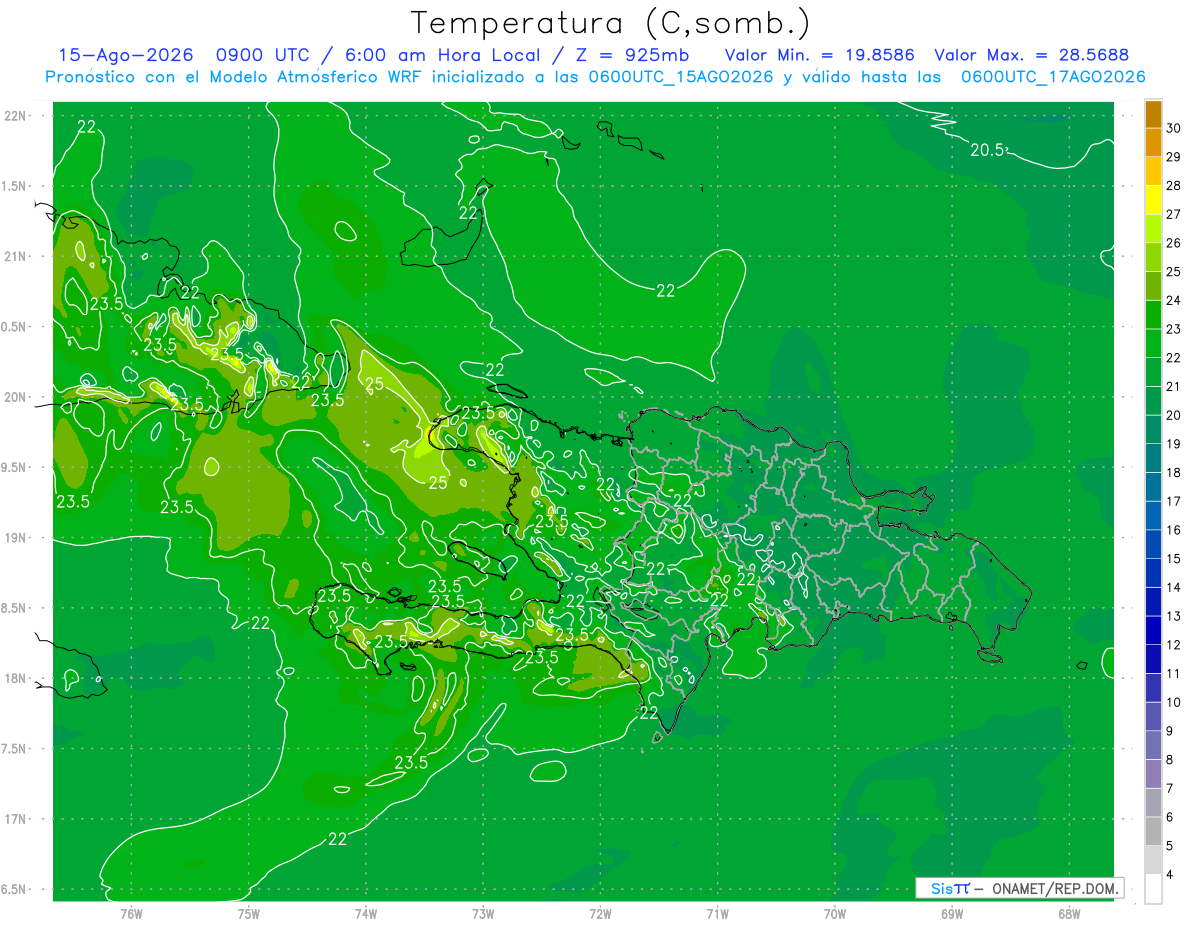Click the '75W' longitude label
Image resolution: width=1200 pixels, height=927 pixels.
click(248, 913)
